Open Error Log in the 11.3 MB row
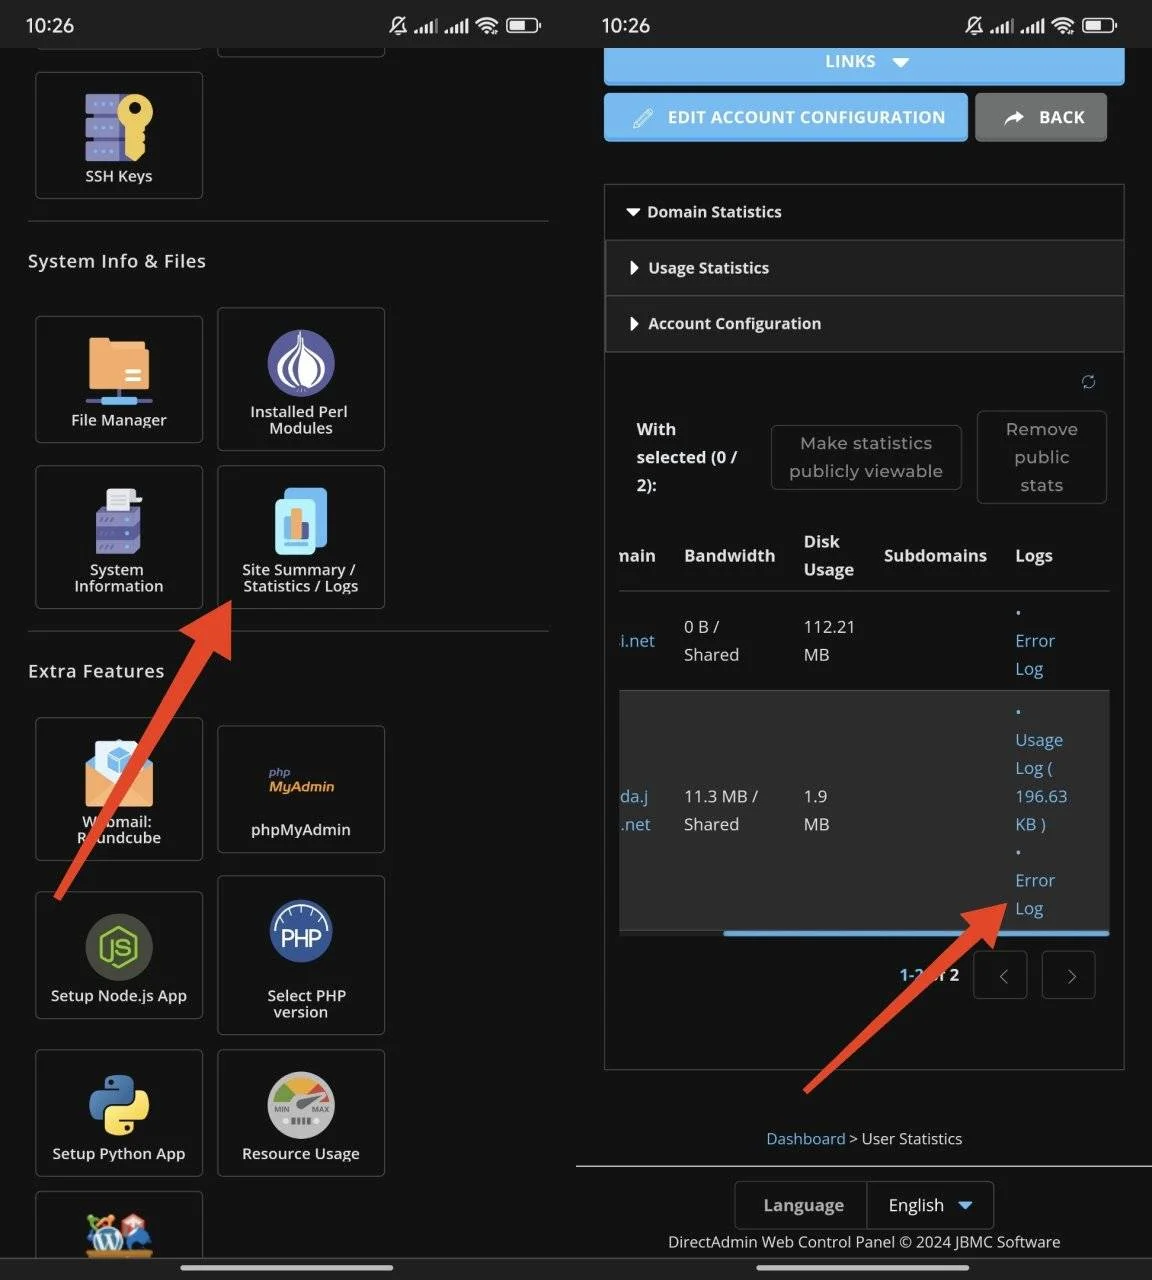The width and height of the screenshot is (1152, 1280). point(1035,895)
